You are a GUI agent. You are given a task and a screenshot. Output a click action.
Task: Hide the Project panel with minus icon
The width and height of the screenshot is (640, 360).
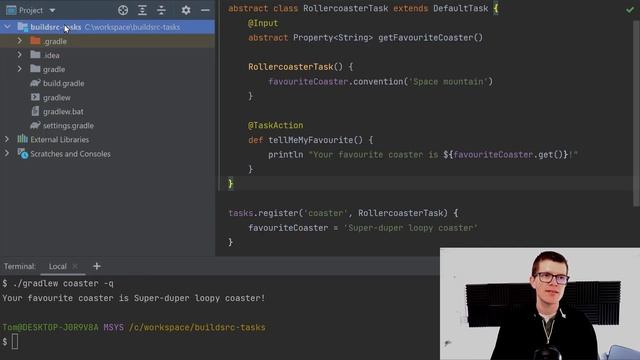coord(205,10)
